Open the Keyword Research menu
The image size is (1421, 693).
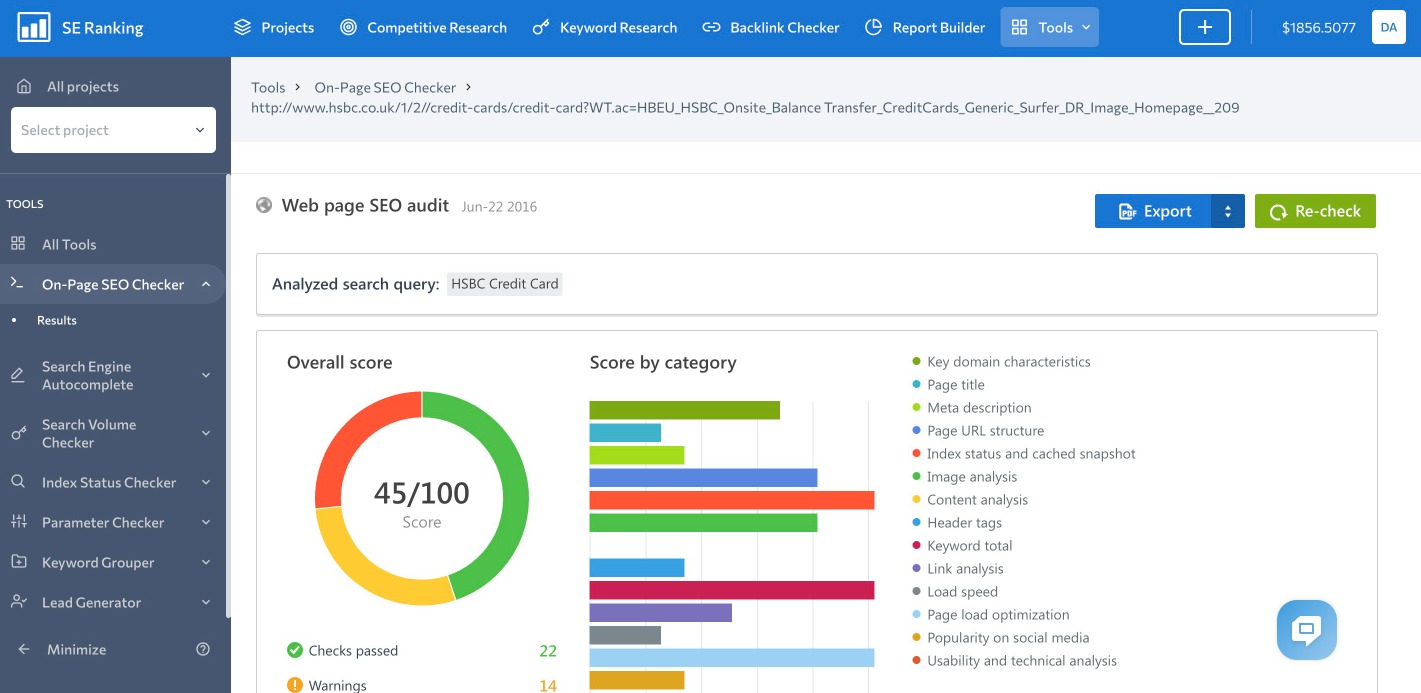coord(605,27)
